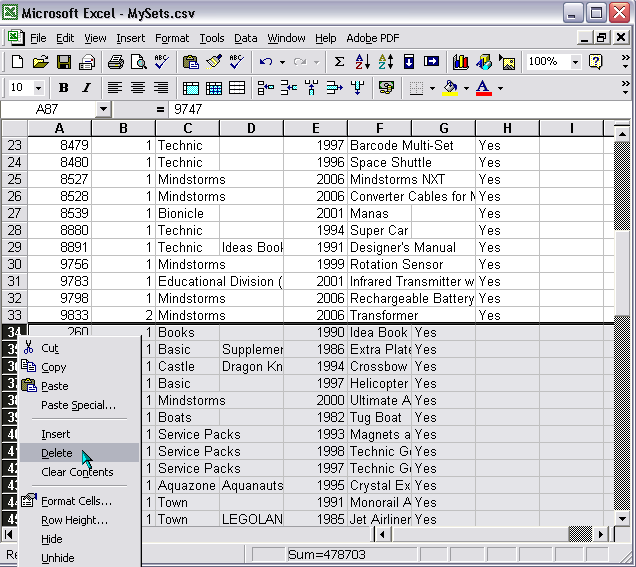This screenshot has height=567, width=636.
Task: Save the file with floppy icon
Action: [64, 62]
